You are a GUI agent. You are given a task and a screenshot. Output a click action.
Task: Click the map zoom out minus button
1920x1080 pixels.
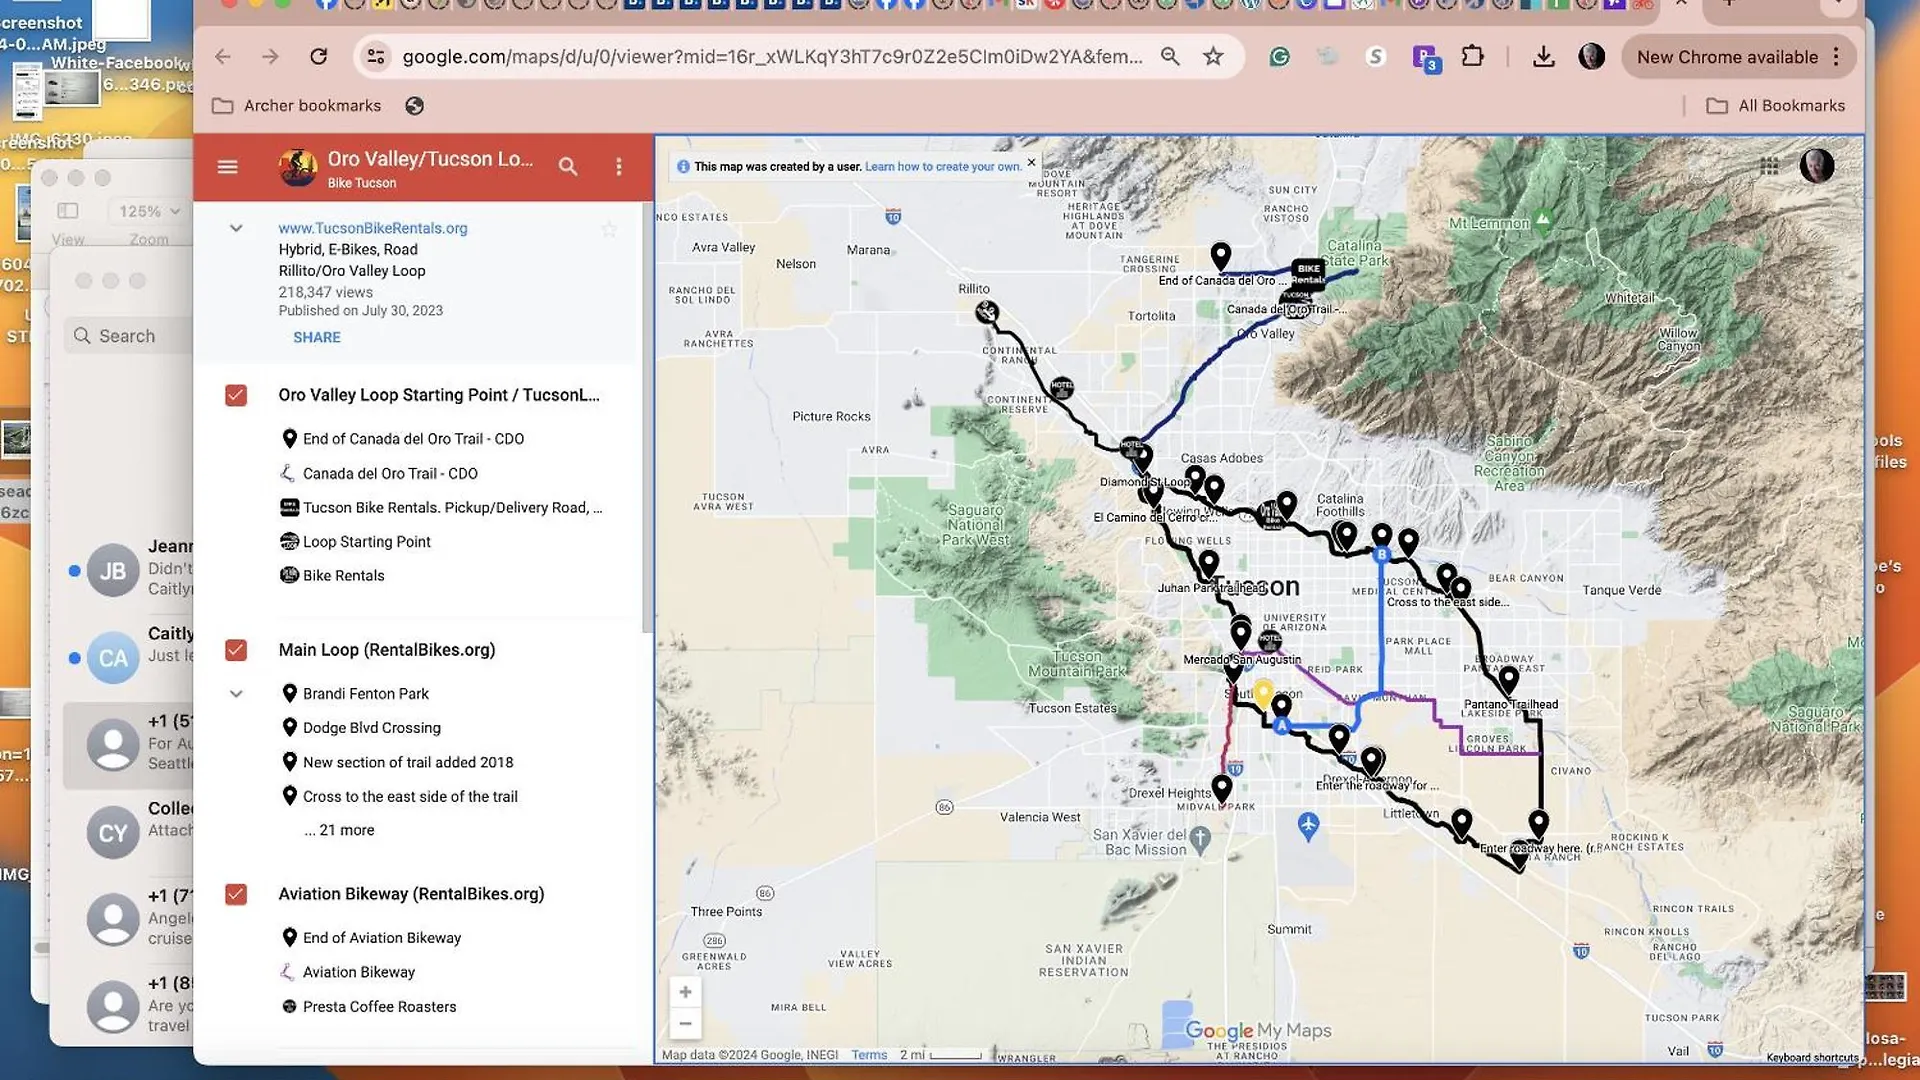(x=685, y=1023)
